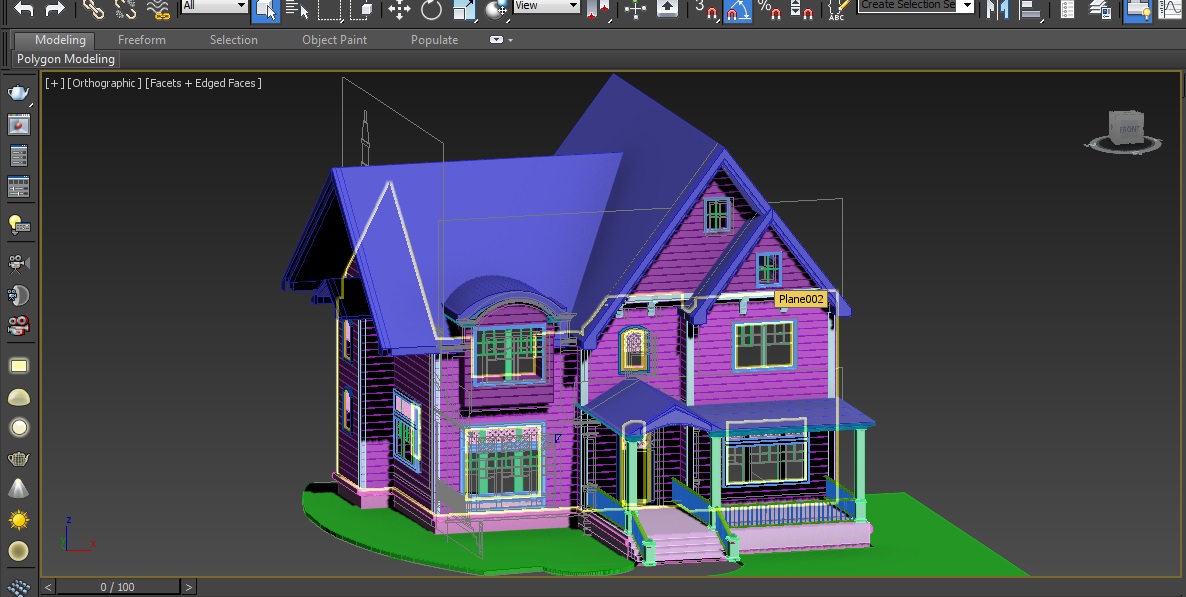Click the Undo arrow icon
The image size is (1186, 597).
(x=24, y=9)
